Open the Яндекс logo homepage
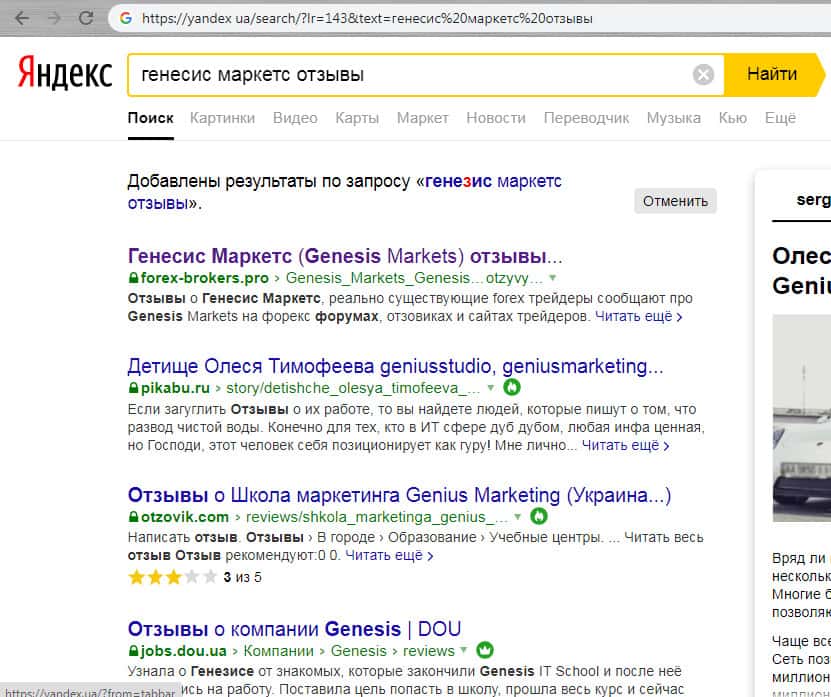Viewport: 831px width, 697px height. click(x=65, y=74)
